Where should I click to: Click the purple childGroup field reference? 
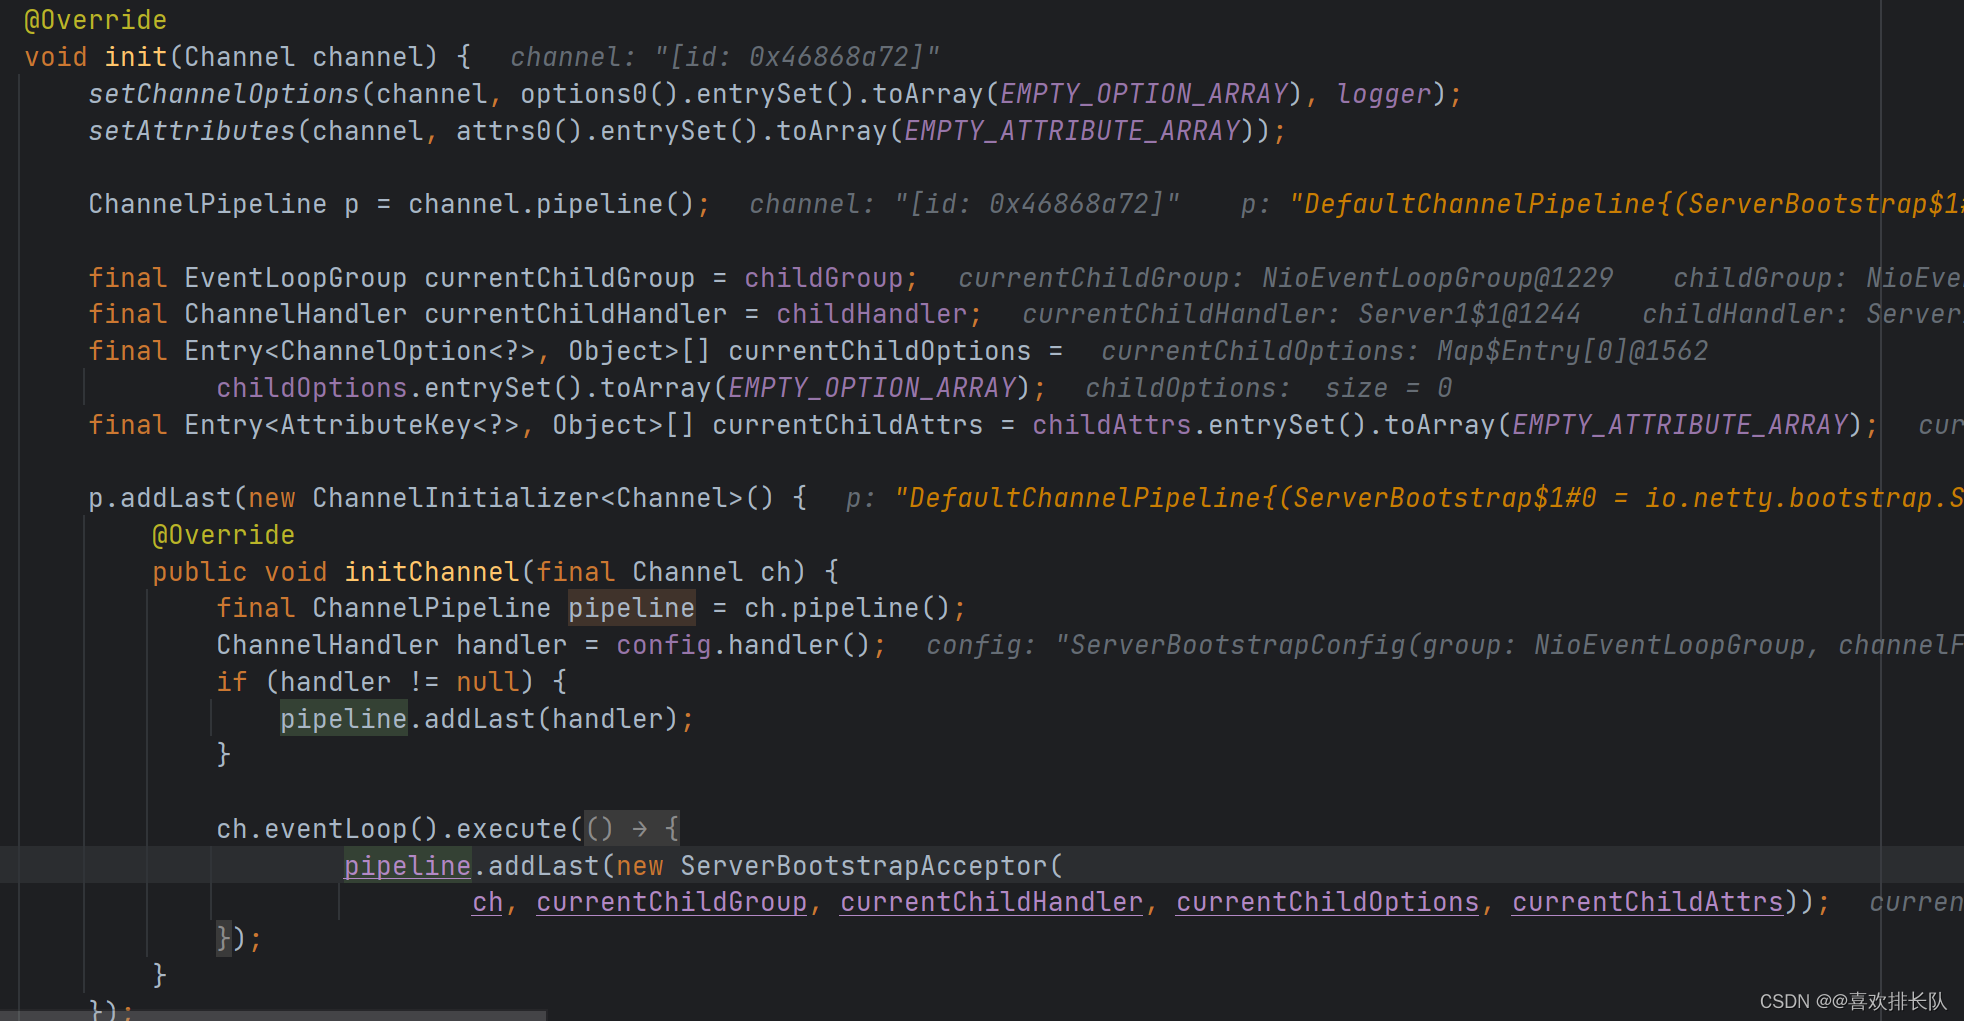pos(823,278)
